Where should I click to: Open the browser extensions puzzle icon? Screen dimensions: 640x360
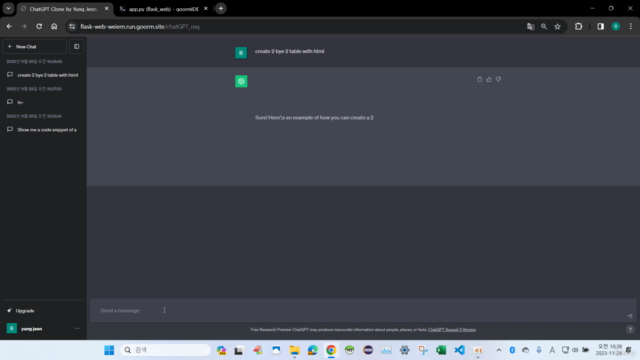[x=578, y=27]
